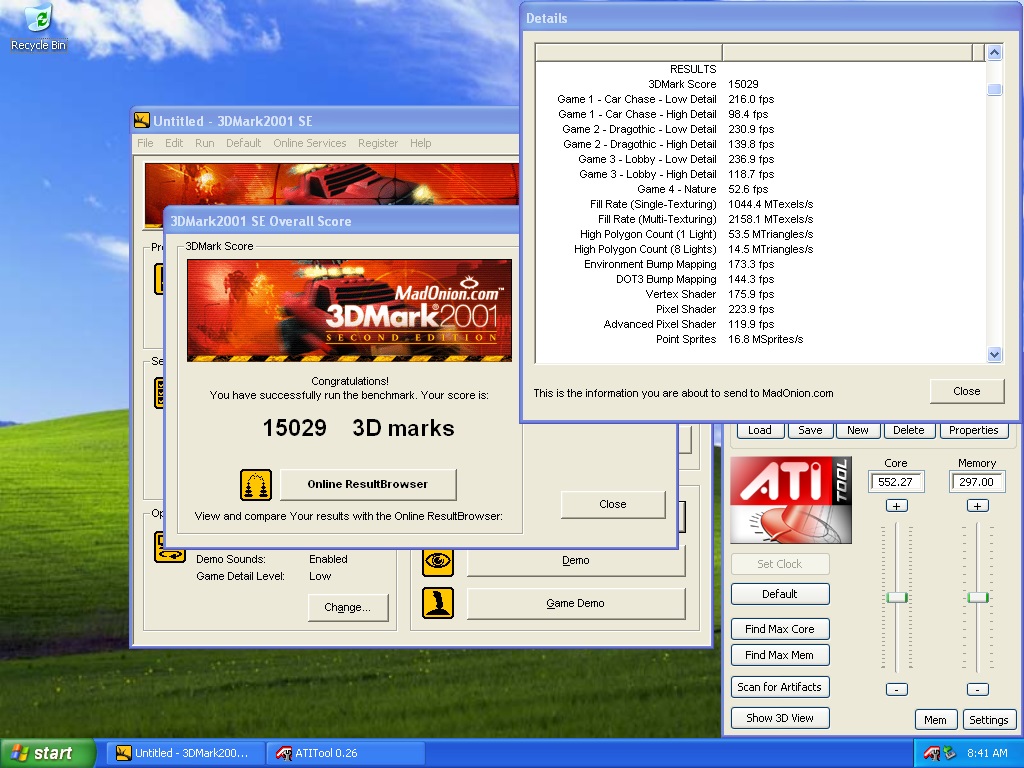Click Details list scroll up arrow
This screenshot has height=768, width=1024.
tap(994, 52)
